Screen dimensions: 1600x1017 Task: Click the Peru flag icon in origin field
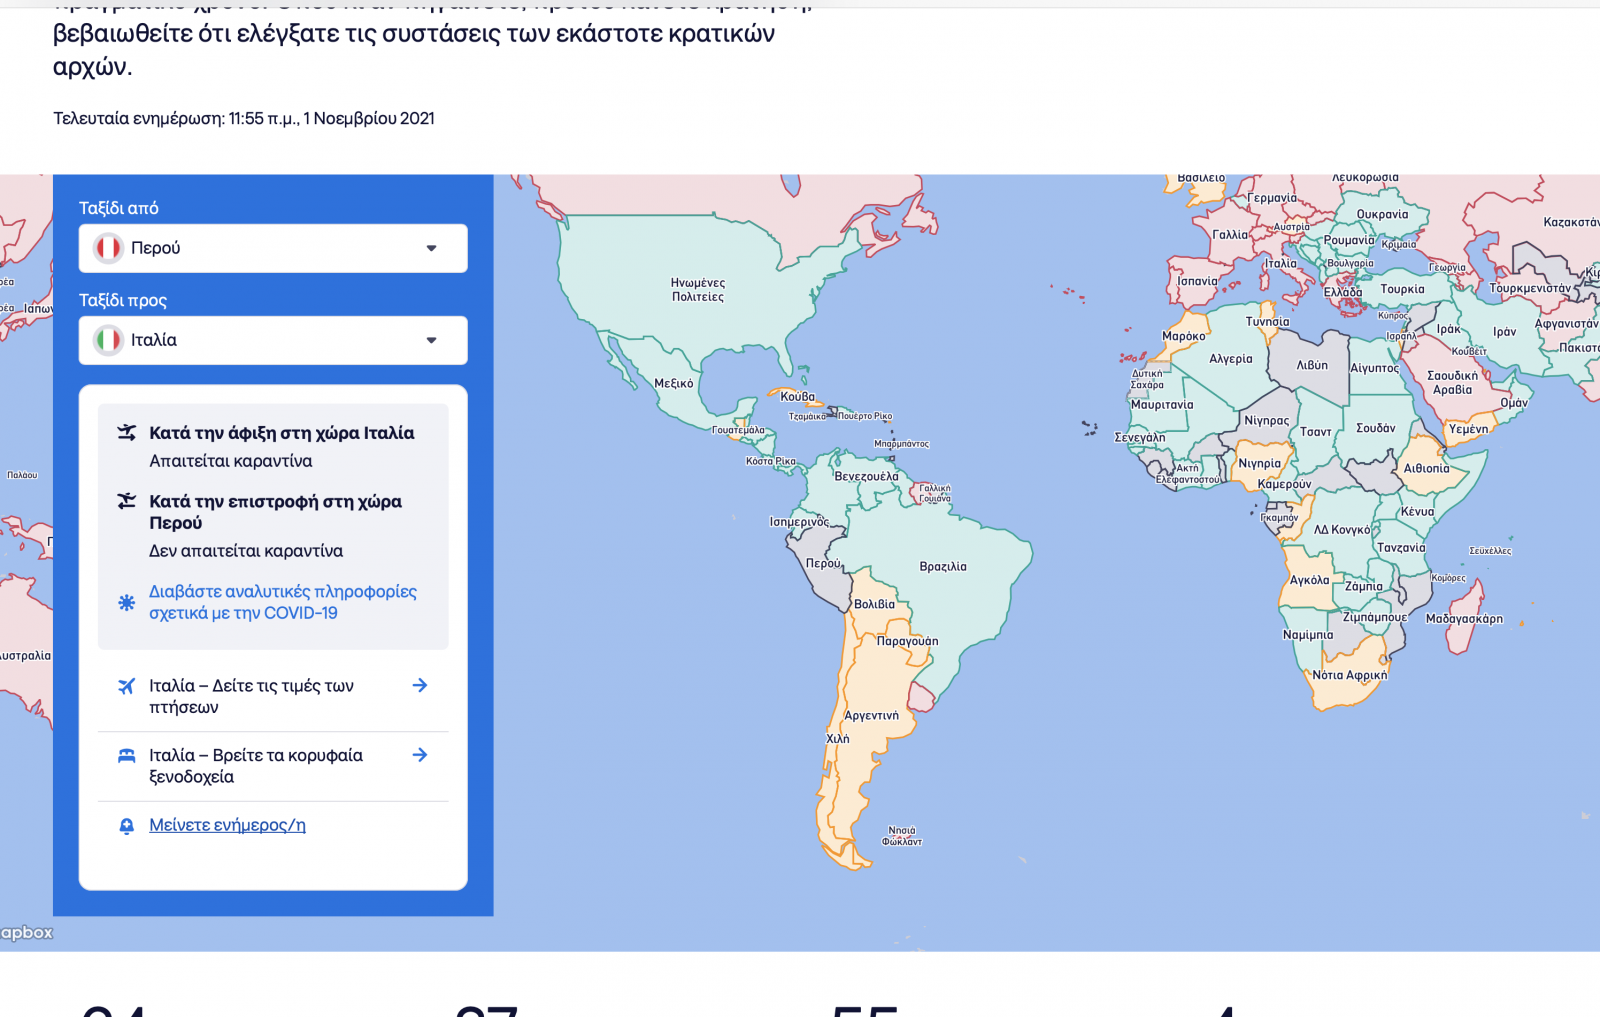(x=108, y=248)
